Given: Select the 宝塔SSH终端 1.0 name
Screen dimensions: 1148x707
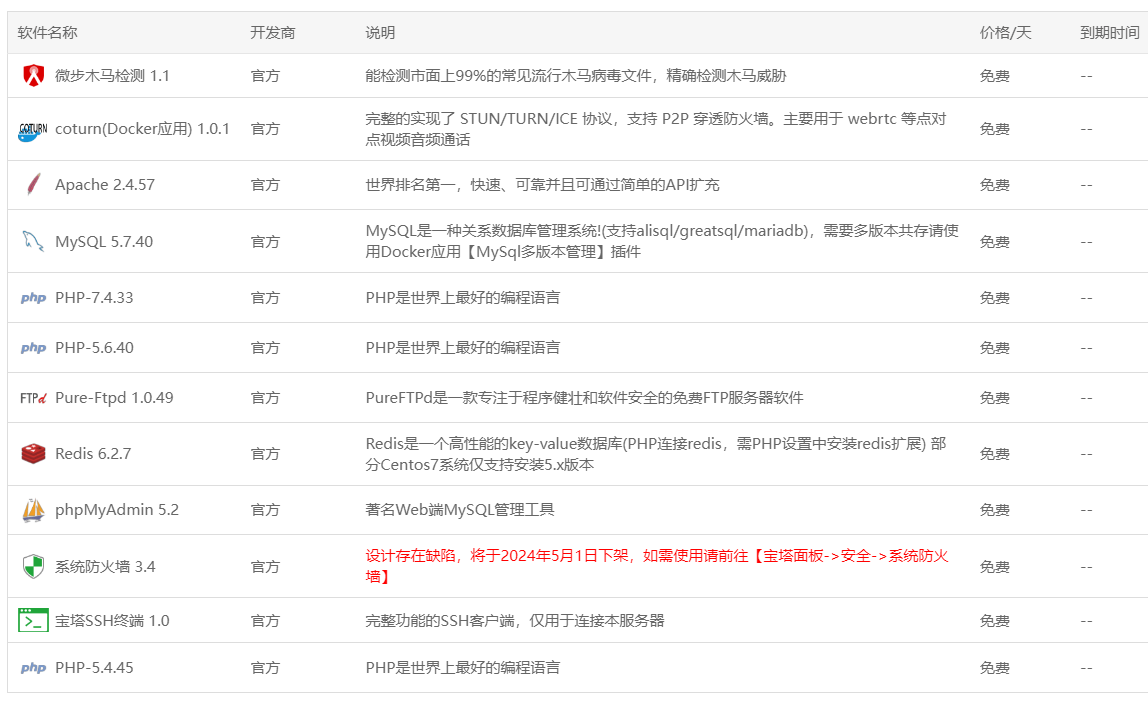Looking at the screenshot, I should point(112,621).
